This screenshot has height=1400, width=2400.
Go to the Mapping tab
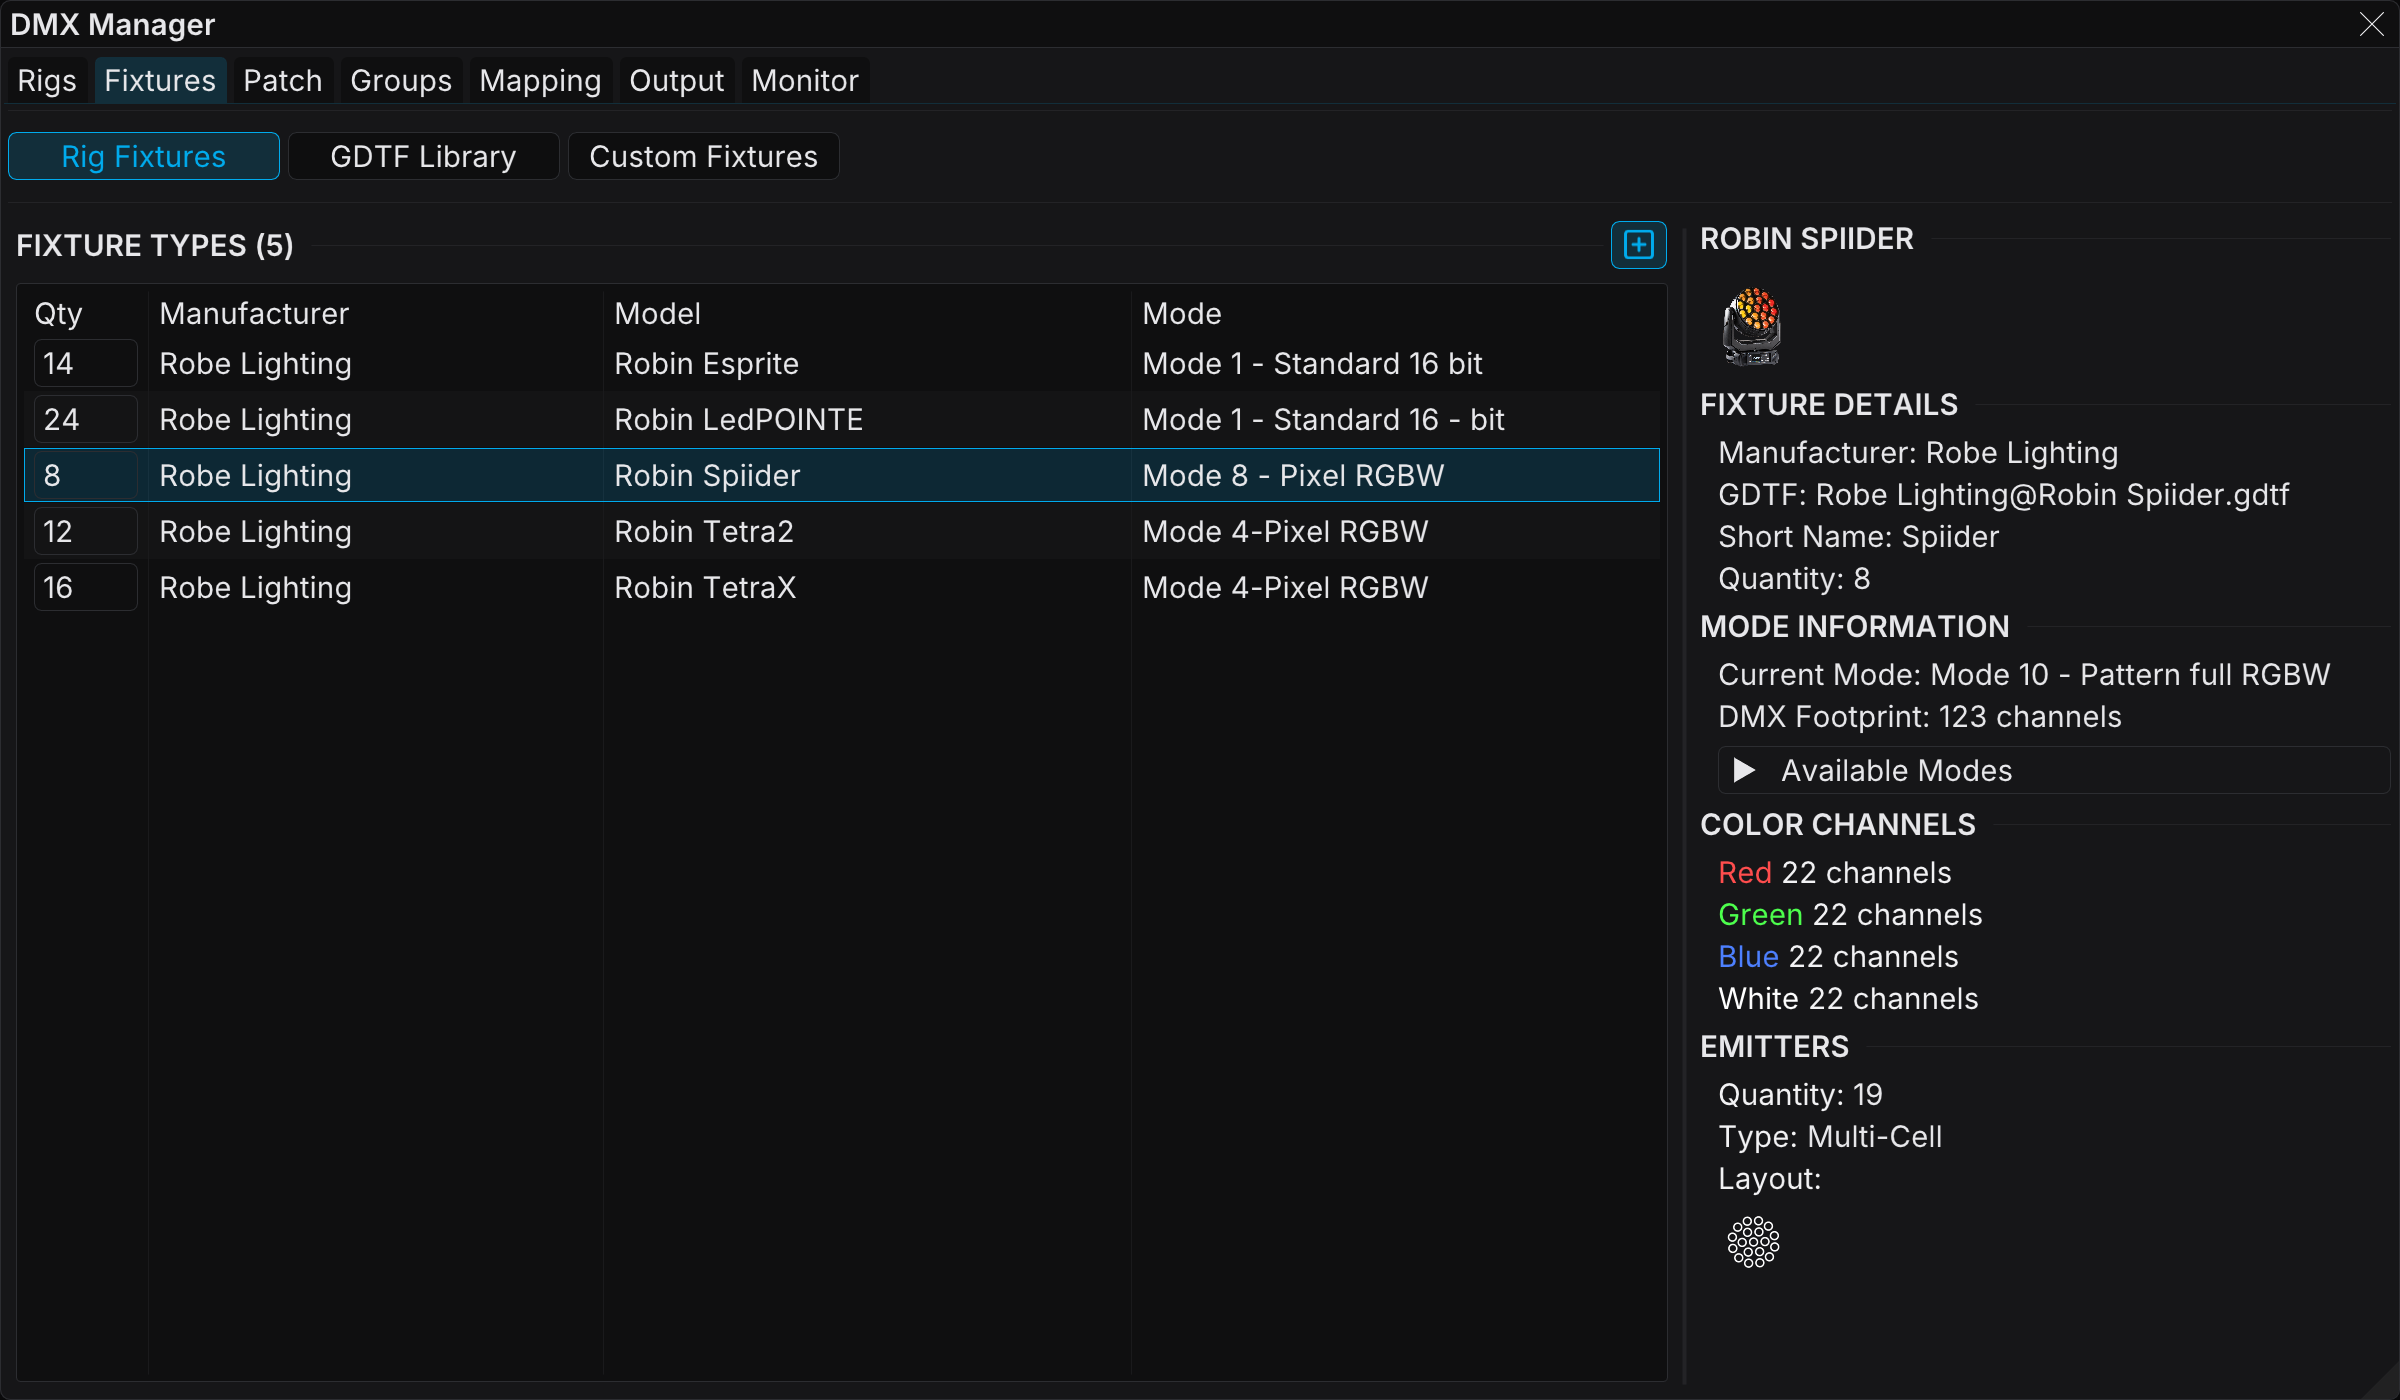[x=540, y=80]
